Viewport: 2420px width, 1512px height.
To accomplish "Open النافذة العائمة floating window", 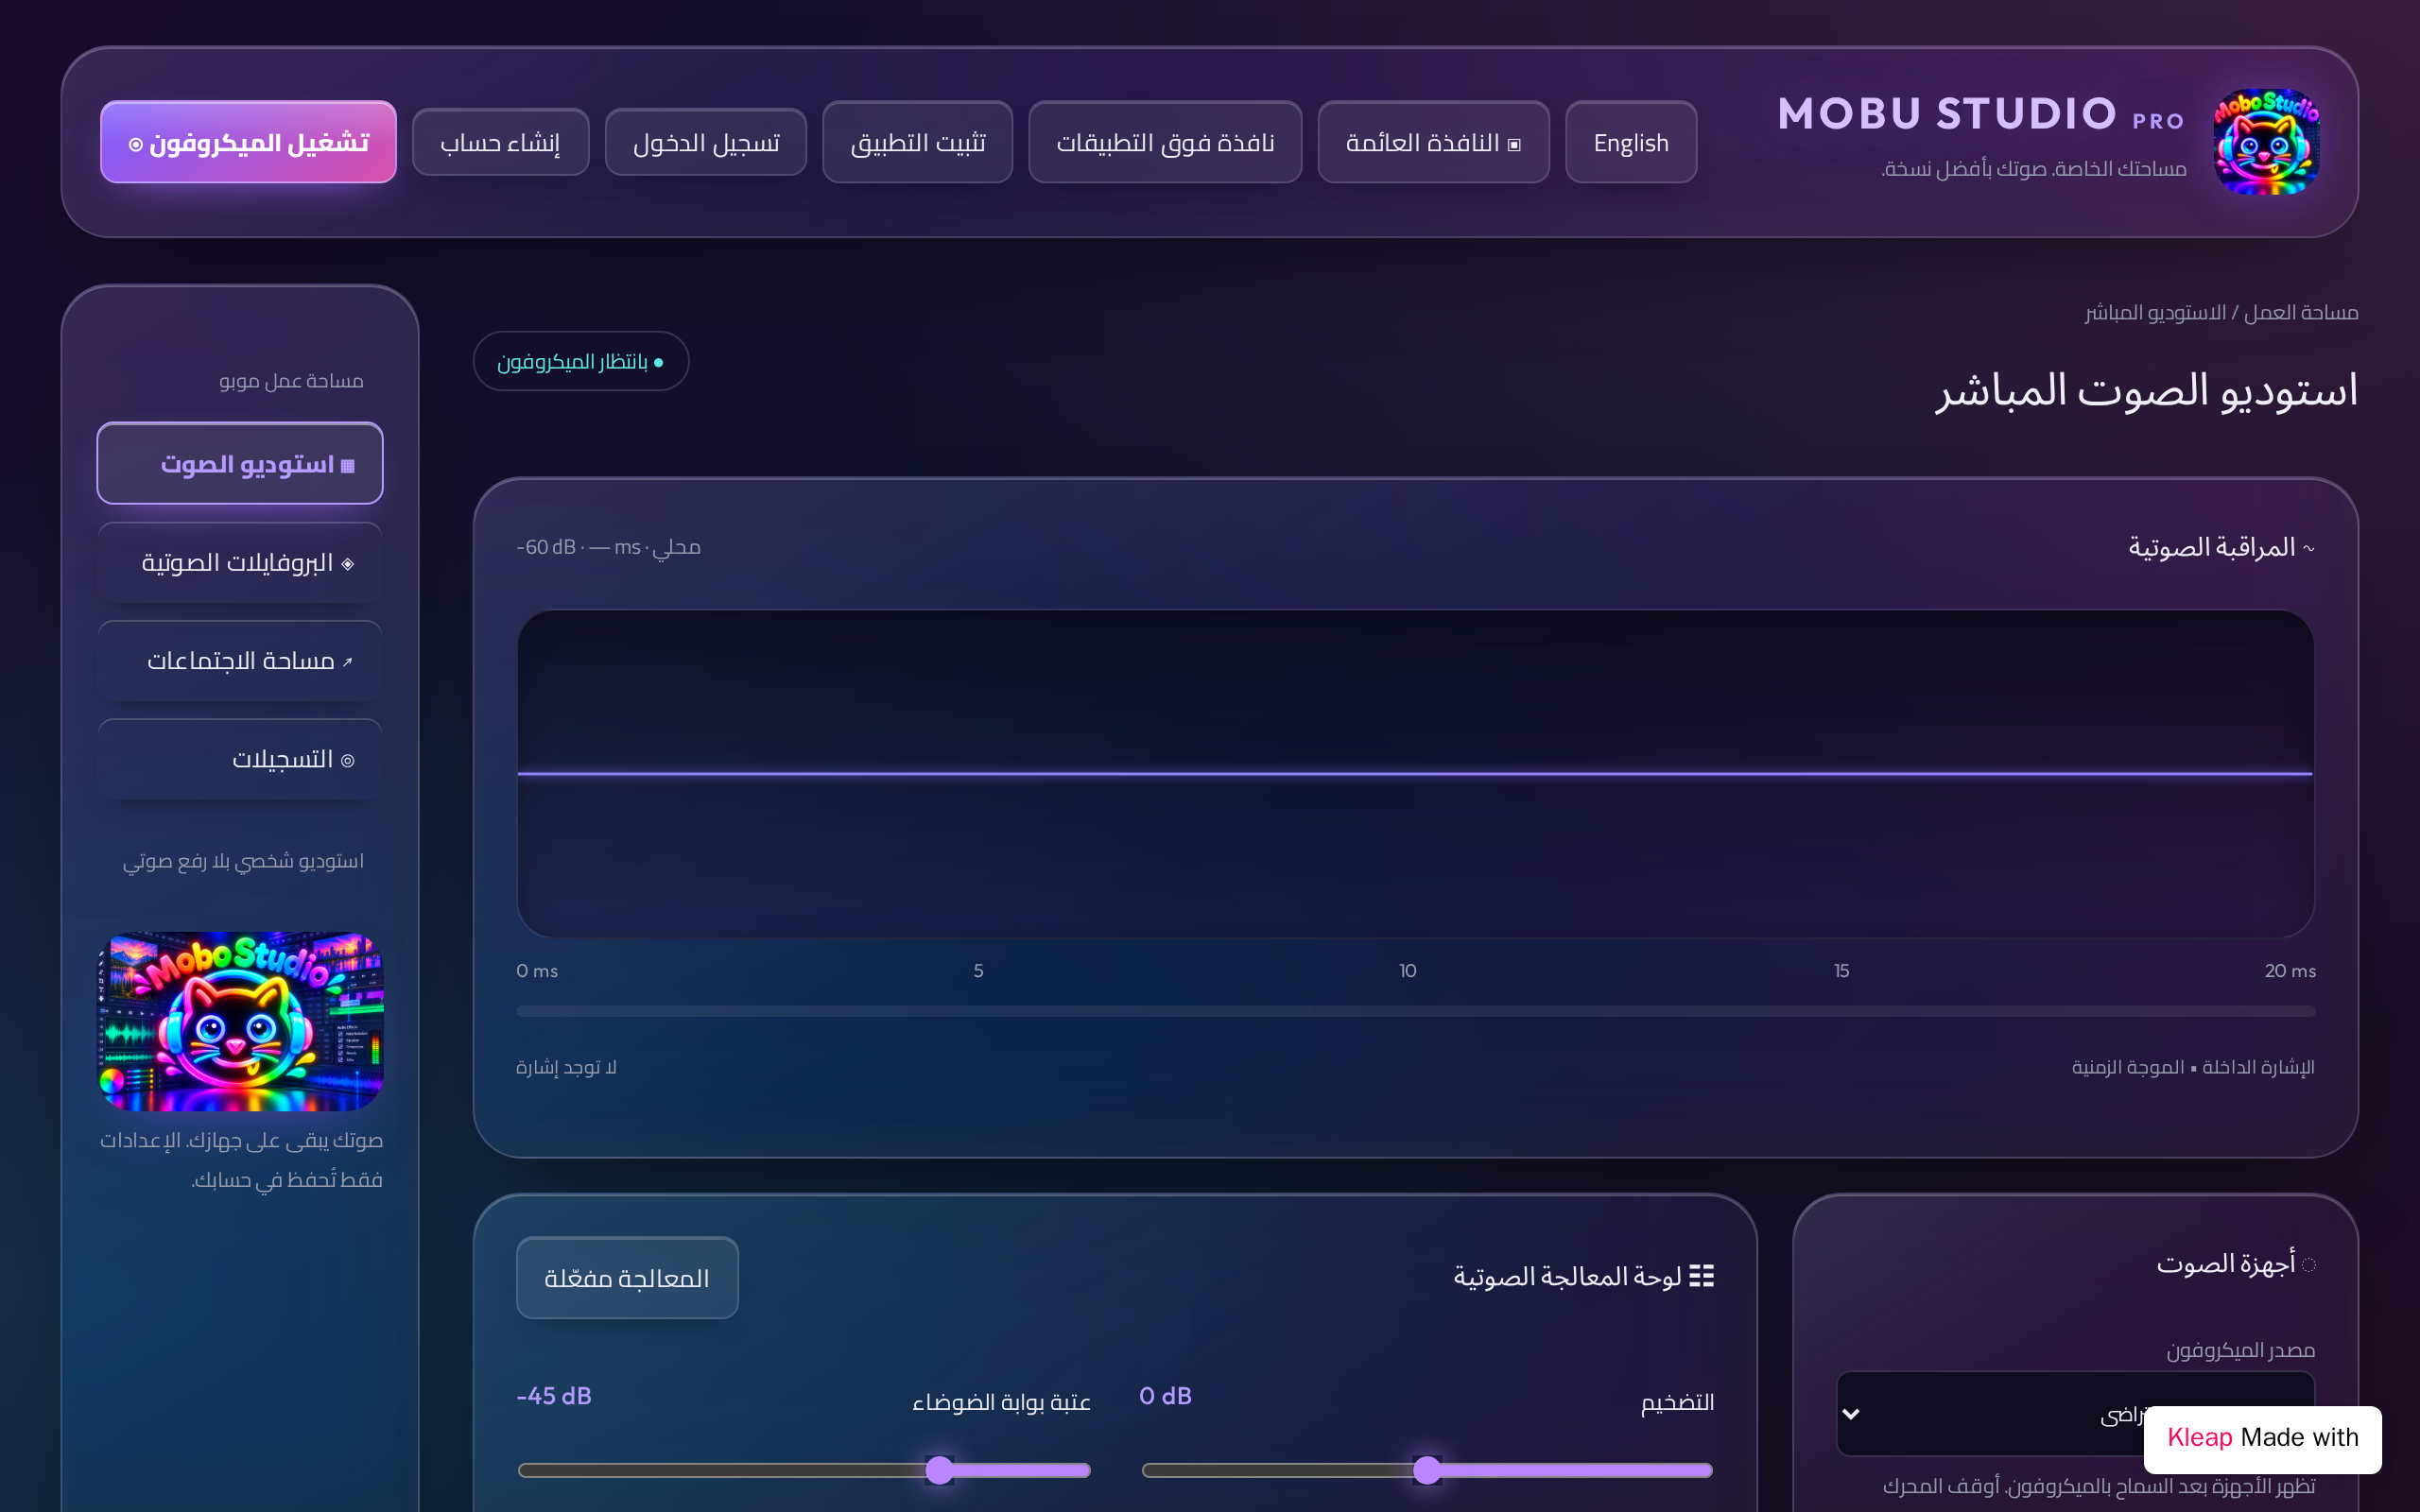I will (1433, 142).
